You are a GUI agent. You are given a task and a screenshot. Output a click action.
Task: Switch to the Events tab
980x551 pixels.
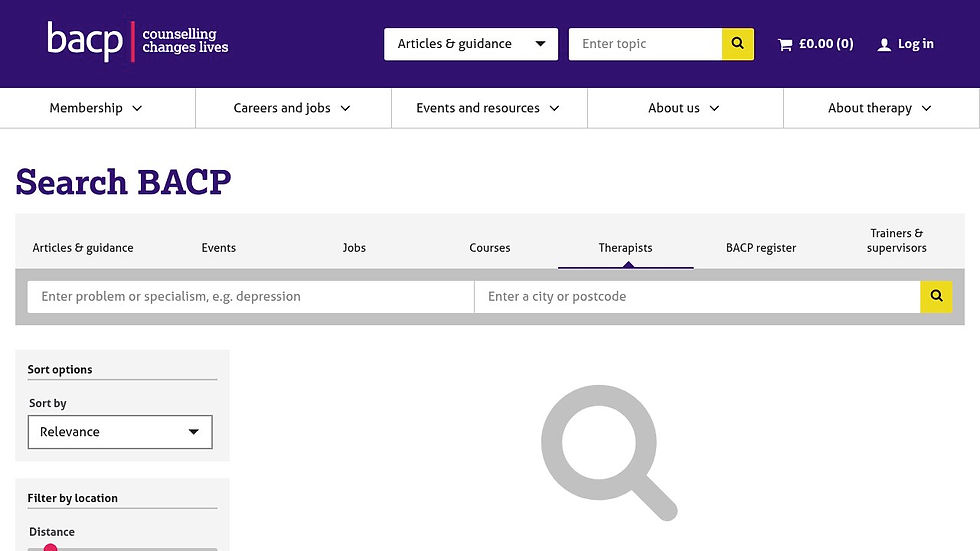(219, 247)
